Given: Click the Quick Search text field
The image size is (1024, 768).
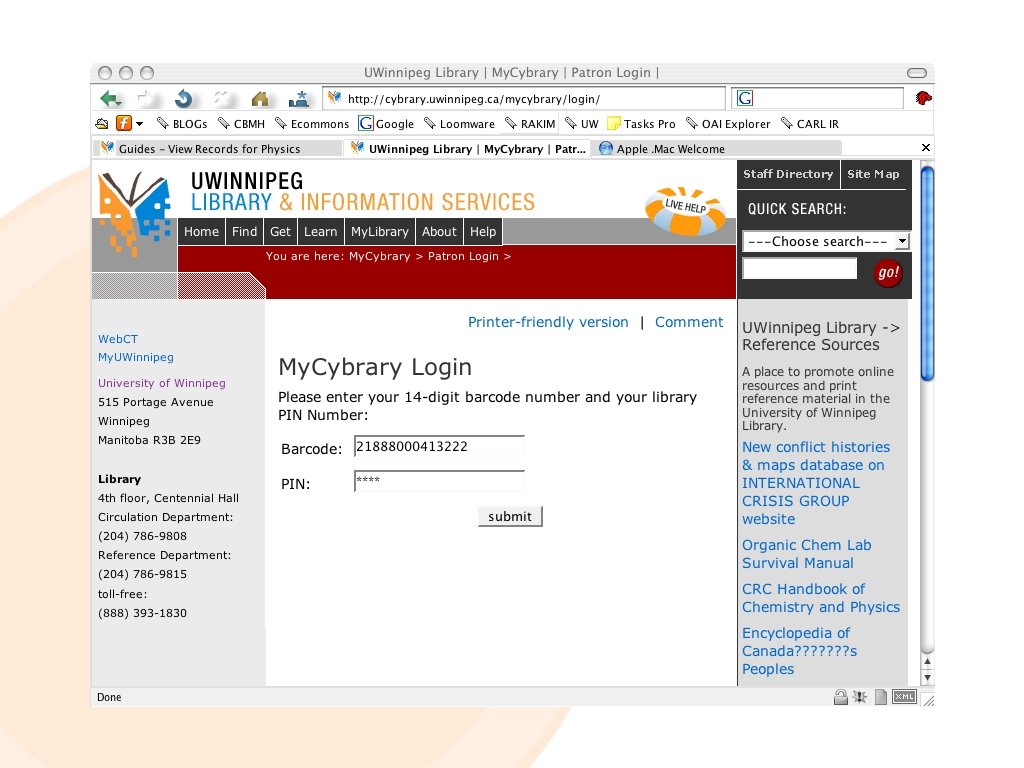Looking at the screenshot, I should tap(800, 268).
